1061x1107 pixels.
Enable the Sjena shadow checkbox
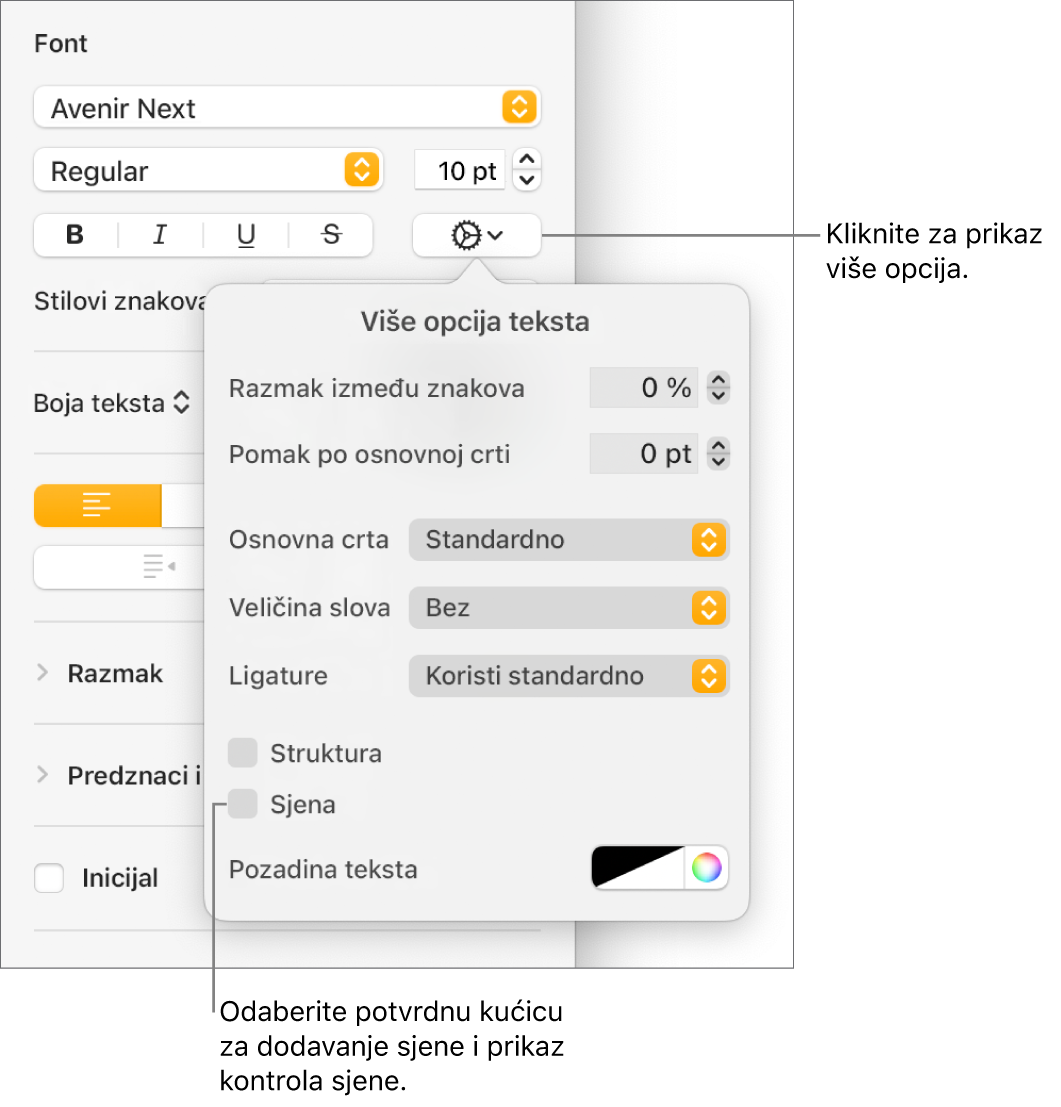click(x=243, y=803)
